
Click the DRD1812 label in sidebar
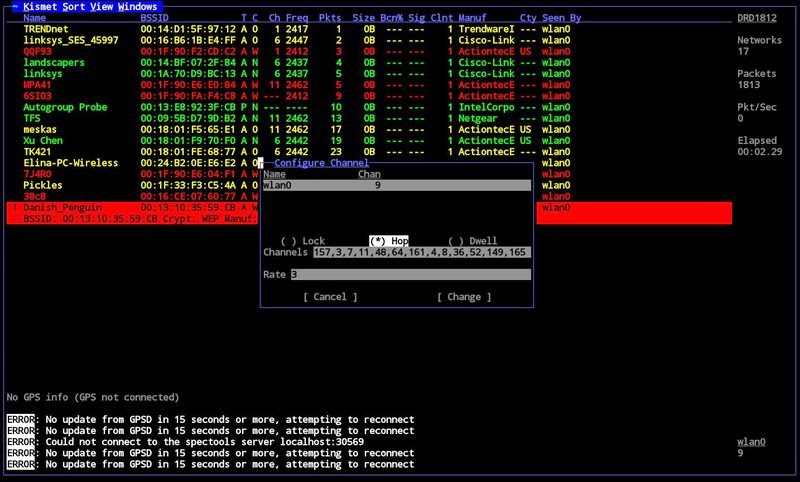(757, 18)
